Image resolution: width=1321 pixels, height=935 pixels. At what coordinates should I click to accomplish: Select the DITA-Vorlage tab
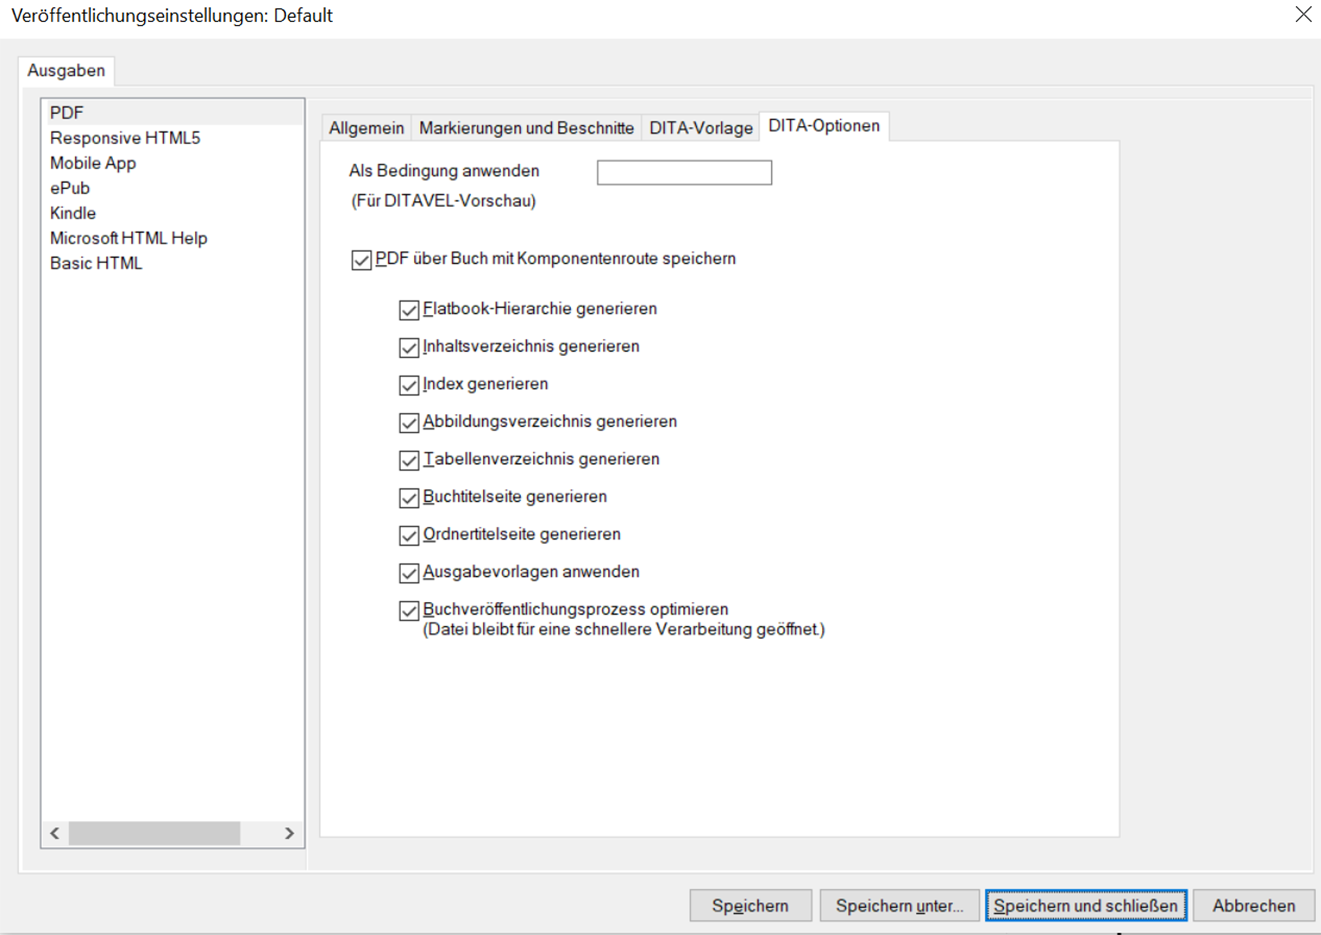pos(700,128)
